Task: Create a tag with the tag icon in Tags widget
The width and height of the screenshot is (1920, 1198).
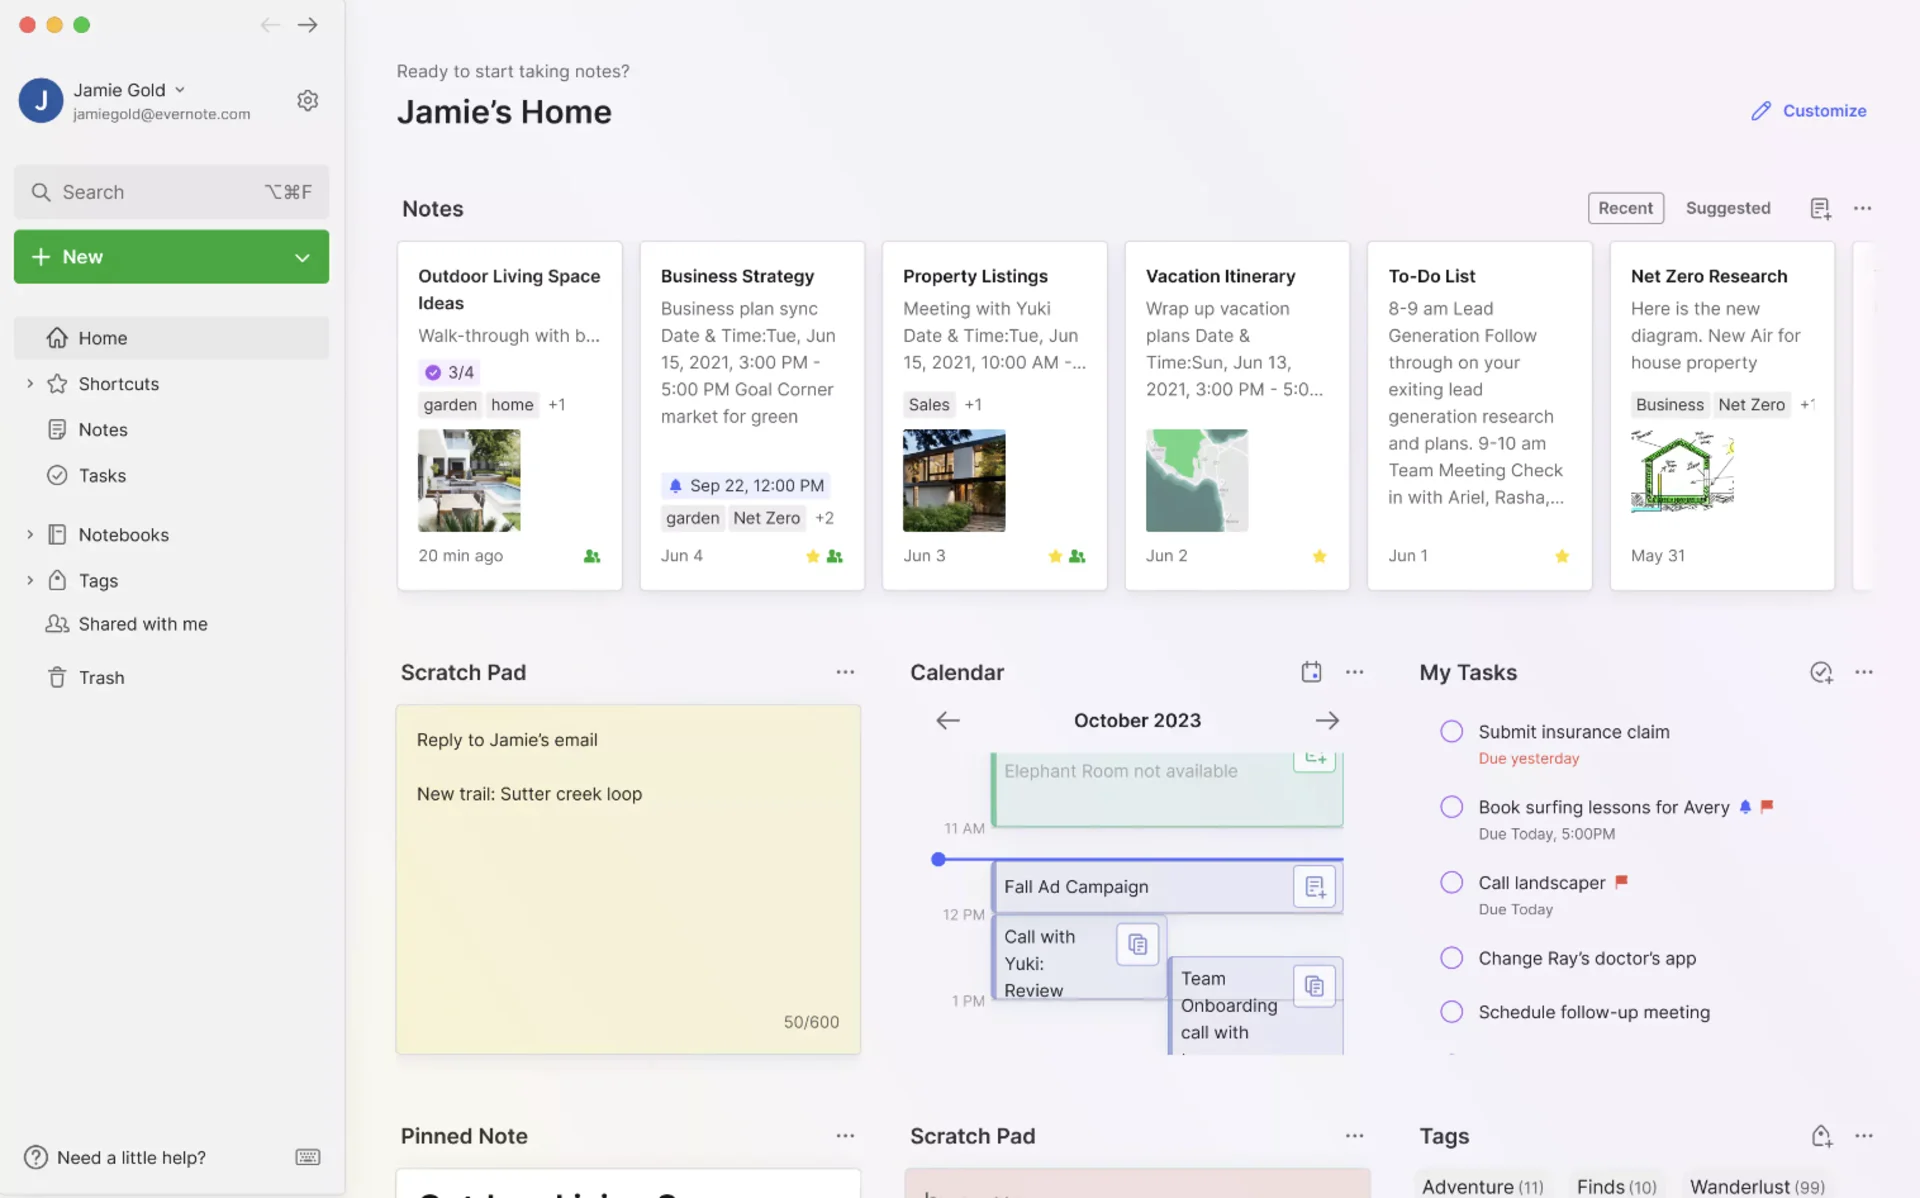Action: click(1821, 1135)
